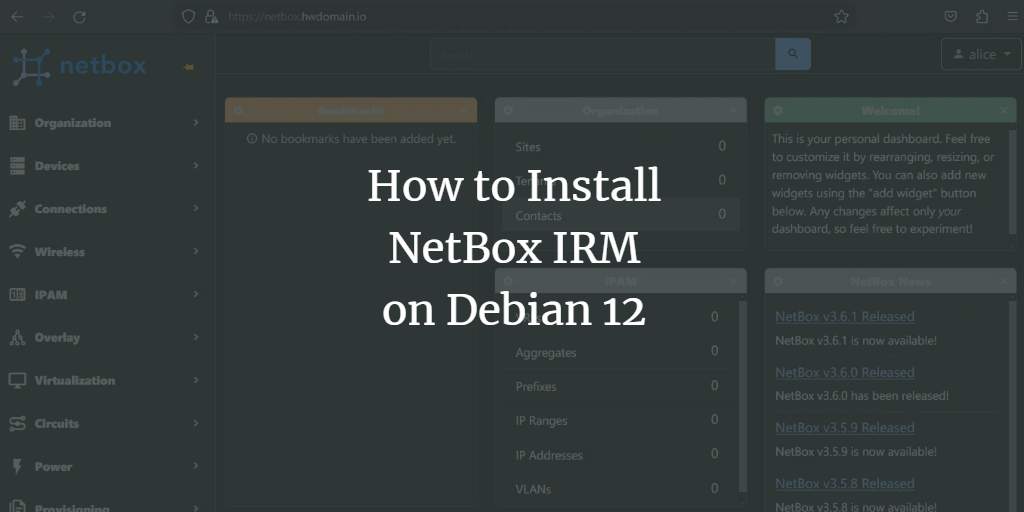Expand the Devices menu chevron
This screenshot has width=1024, height=512.
pos(195,165)
